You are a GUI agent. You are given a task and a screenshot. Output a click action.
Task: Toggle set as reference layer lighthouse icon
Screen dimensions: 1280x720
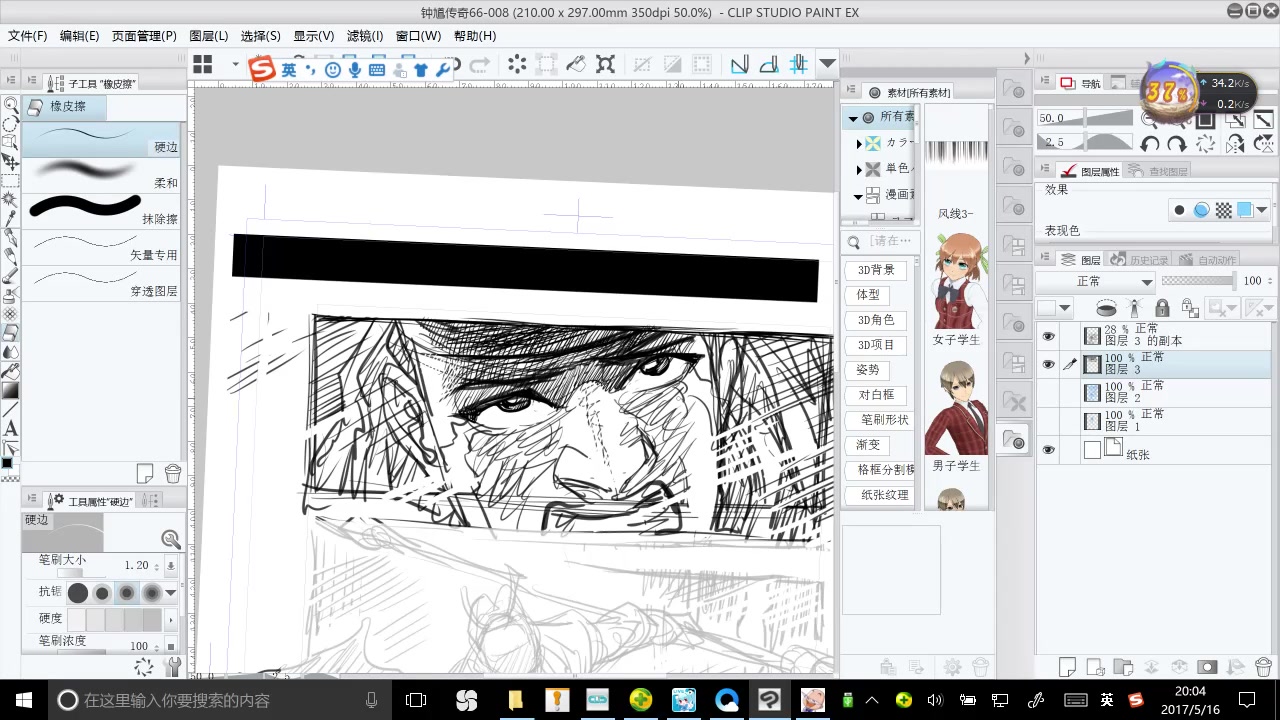coord(1135,308)
